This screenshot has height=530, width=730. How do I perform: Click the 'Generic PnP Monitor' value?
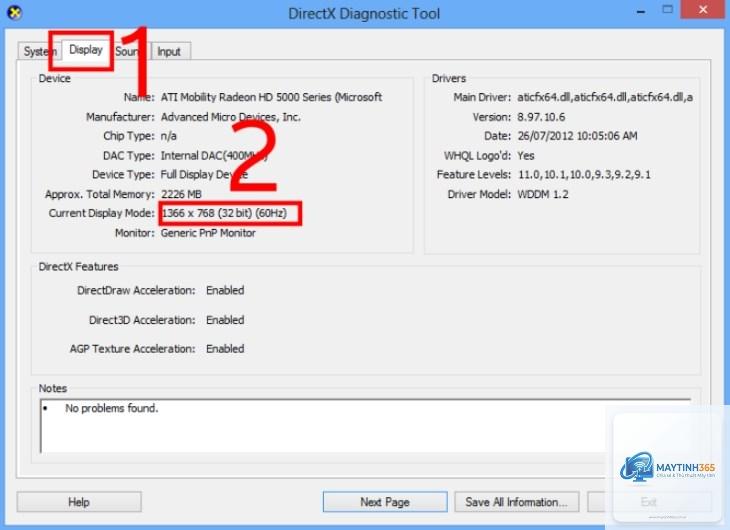tap(208, 233)
